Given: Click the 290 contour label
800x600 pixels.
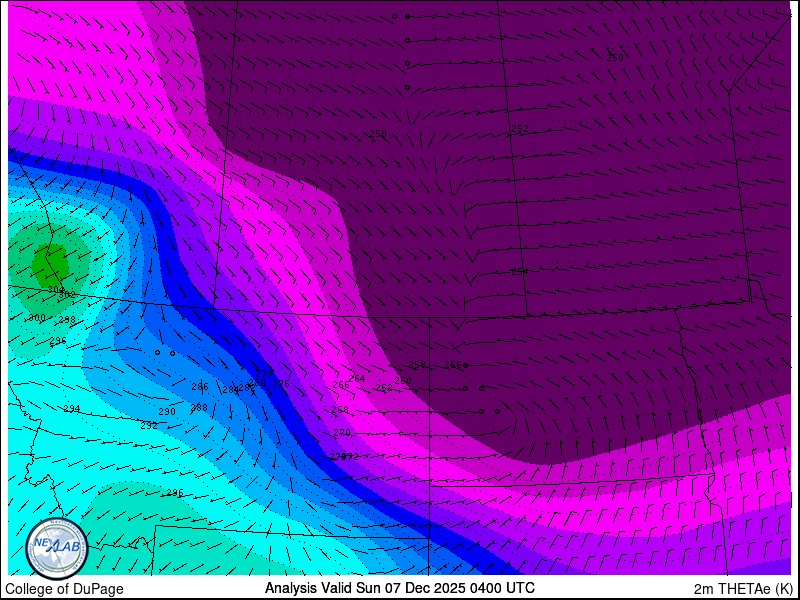Looking at the screenshot, I should pyautogui.click(x=167, y=412).
